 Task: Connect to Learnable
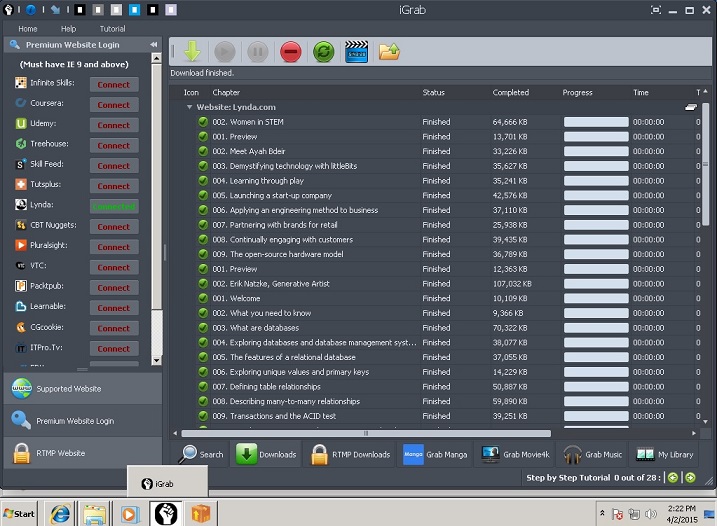[x=114, y=308]
